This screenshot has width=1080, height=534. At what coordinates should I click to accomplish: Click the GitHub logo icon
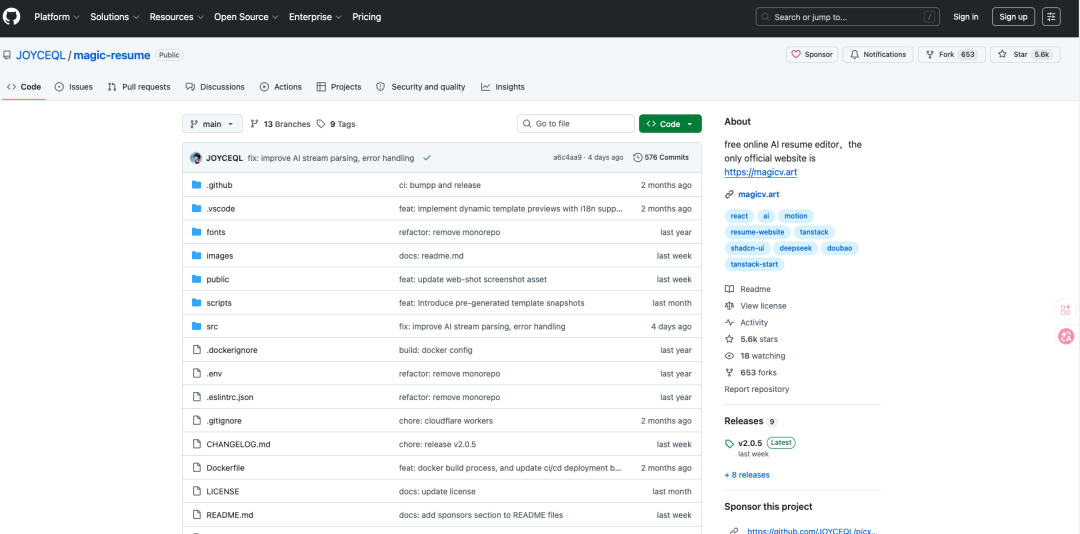(12, 16)
